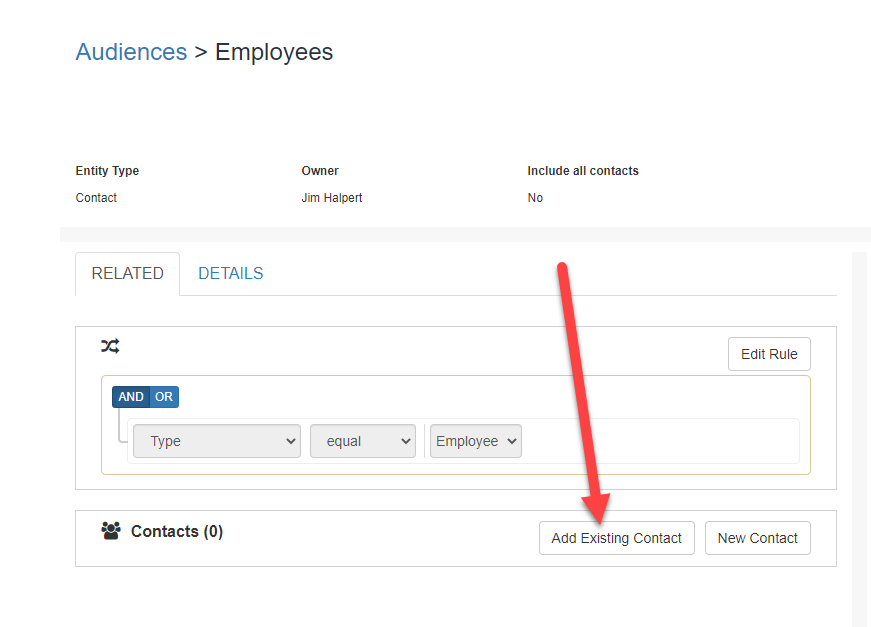This screenshot has width=871, height=627.
Task: Click the Employees breadcrumb title
Action: click(274, 52)
